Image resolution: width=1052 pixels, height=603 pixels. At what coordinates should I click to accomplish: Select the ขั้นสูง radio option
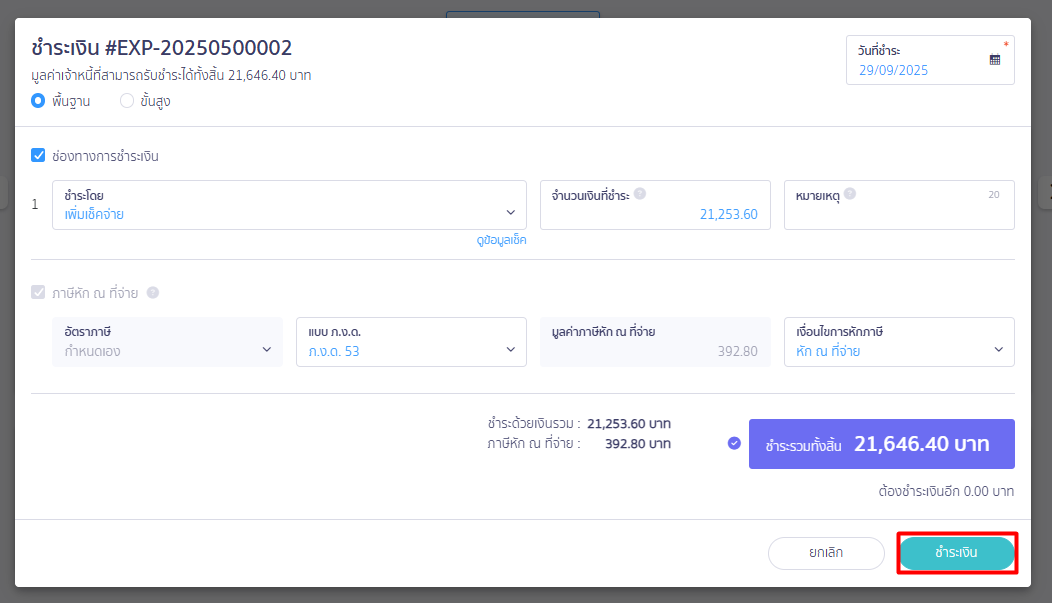[x=127, y=100]
